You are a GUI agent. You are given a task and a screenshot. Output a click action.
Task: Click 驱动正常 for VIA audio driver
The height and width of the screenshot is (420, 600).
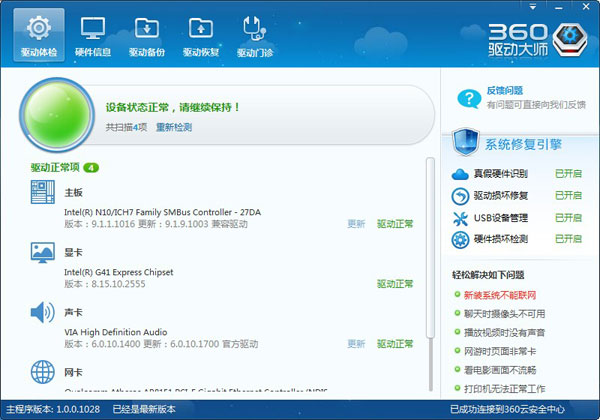pos(395,344)
